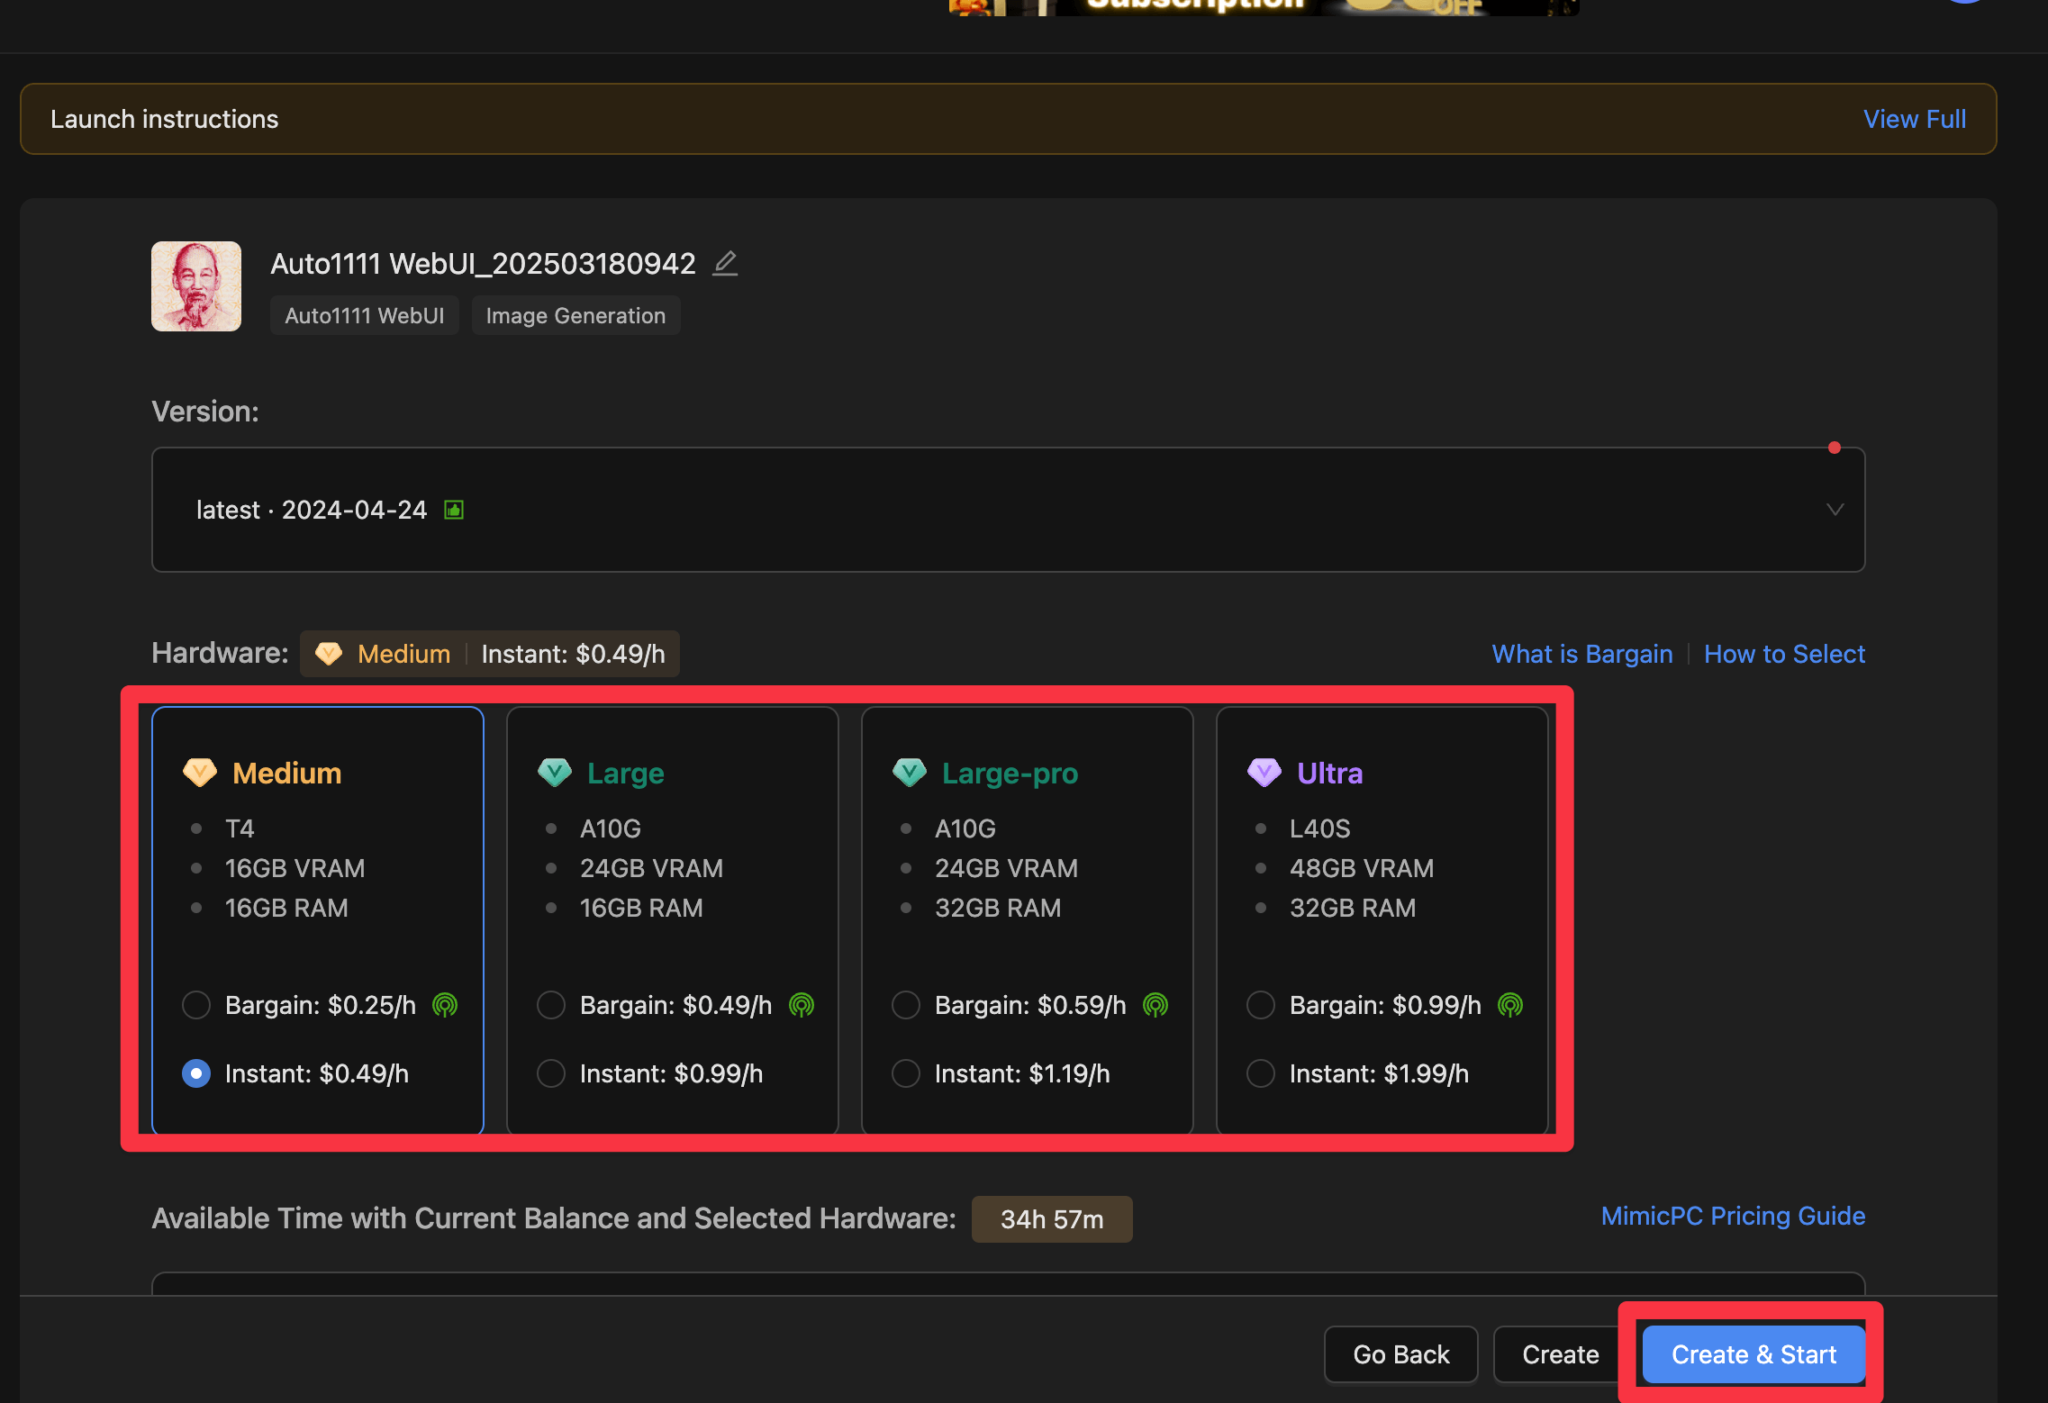Open the Version dropdown chevron

(x=1834, y=510)
